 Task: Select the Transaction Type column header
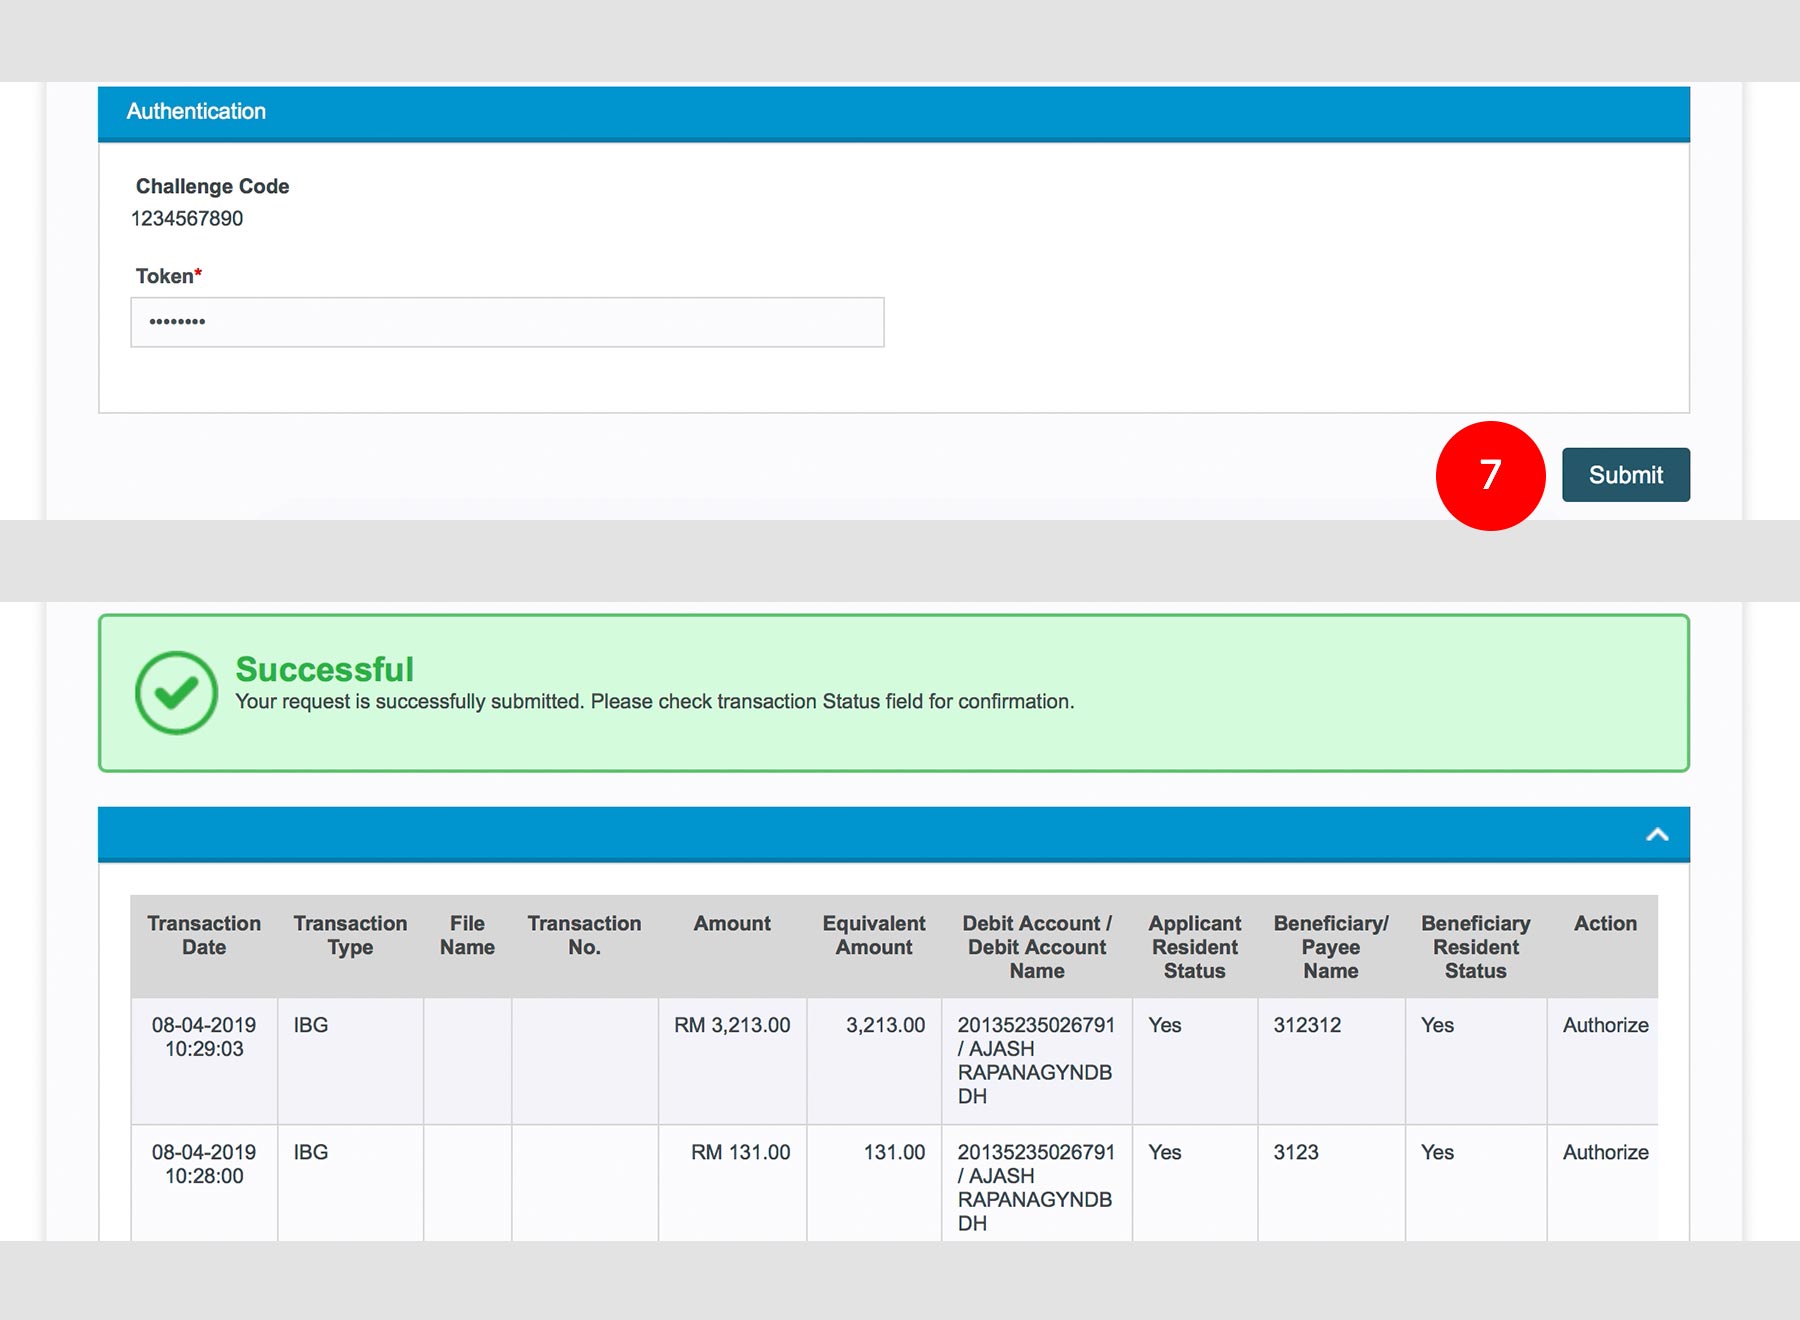coord(350,935)
